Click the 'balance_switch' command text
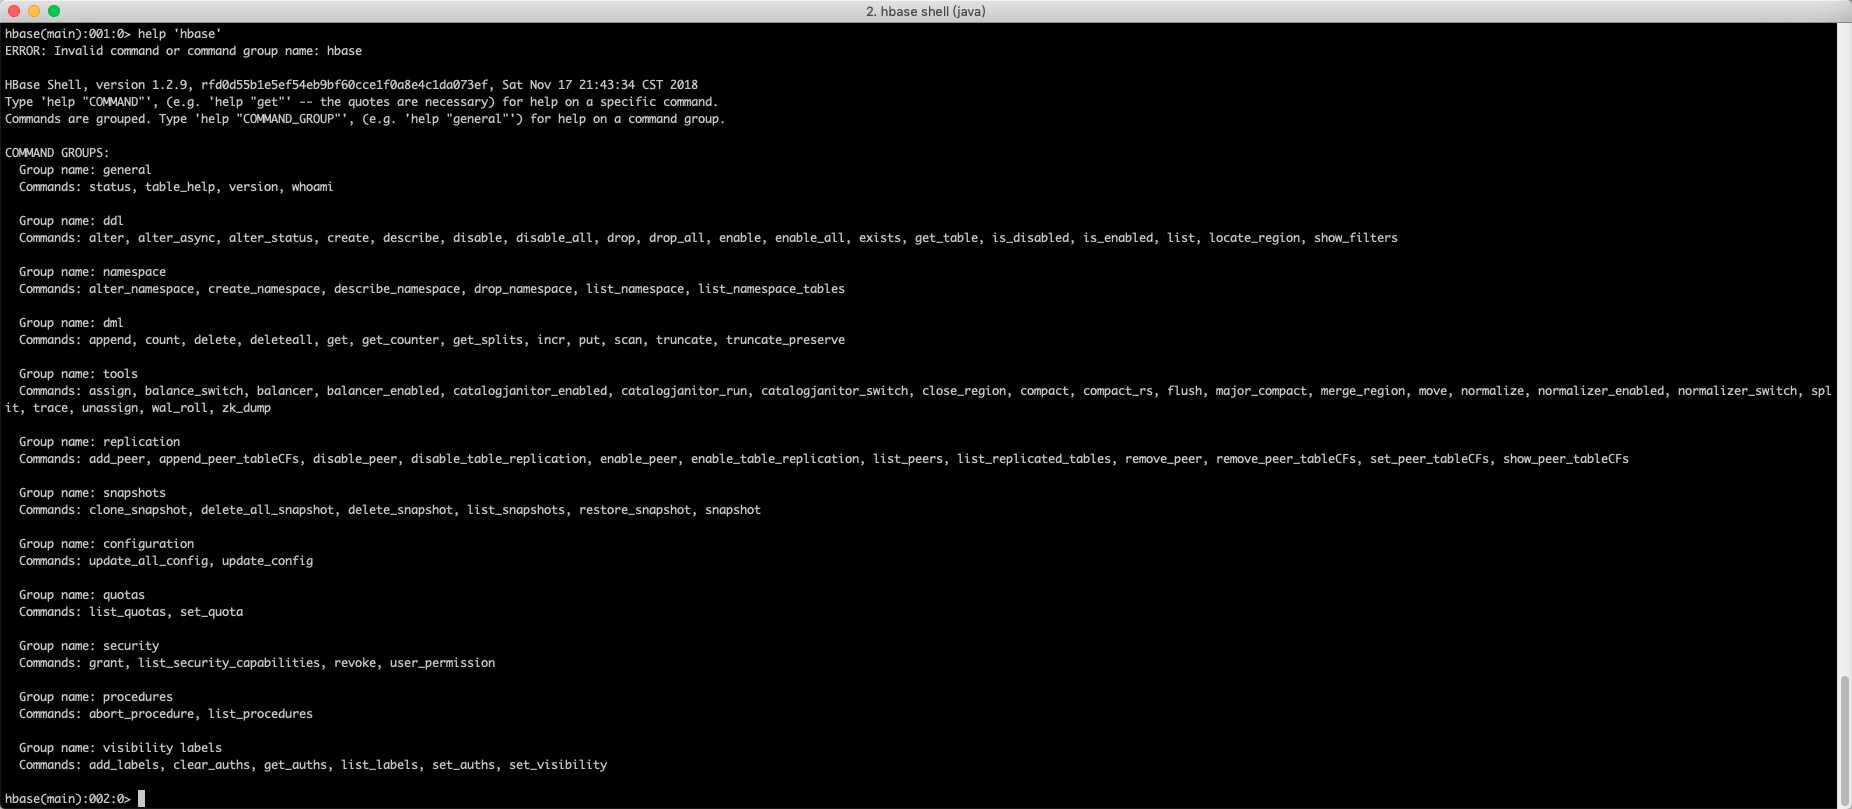The width and height of the screenshot is (1852, 809). (x=194, y=391)
